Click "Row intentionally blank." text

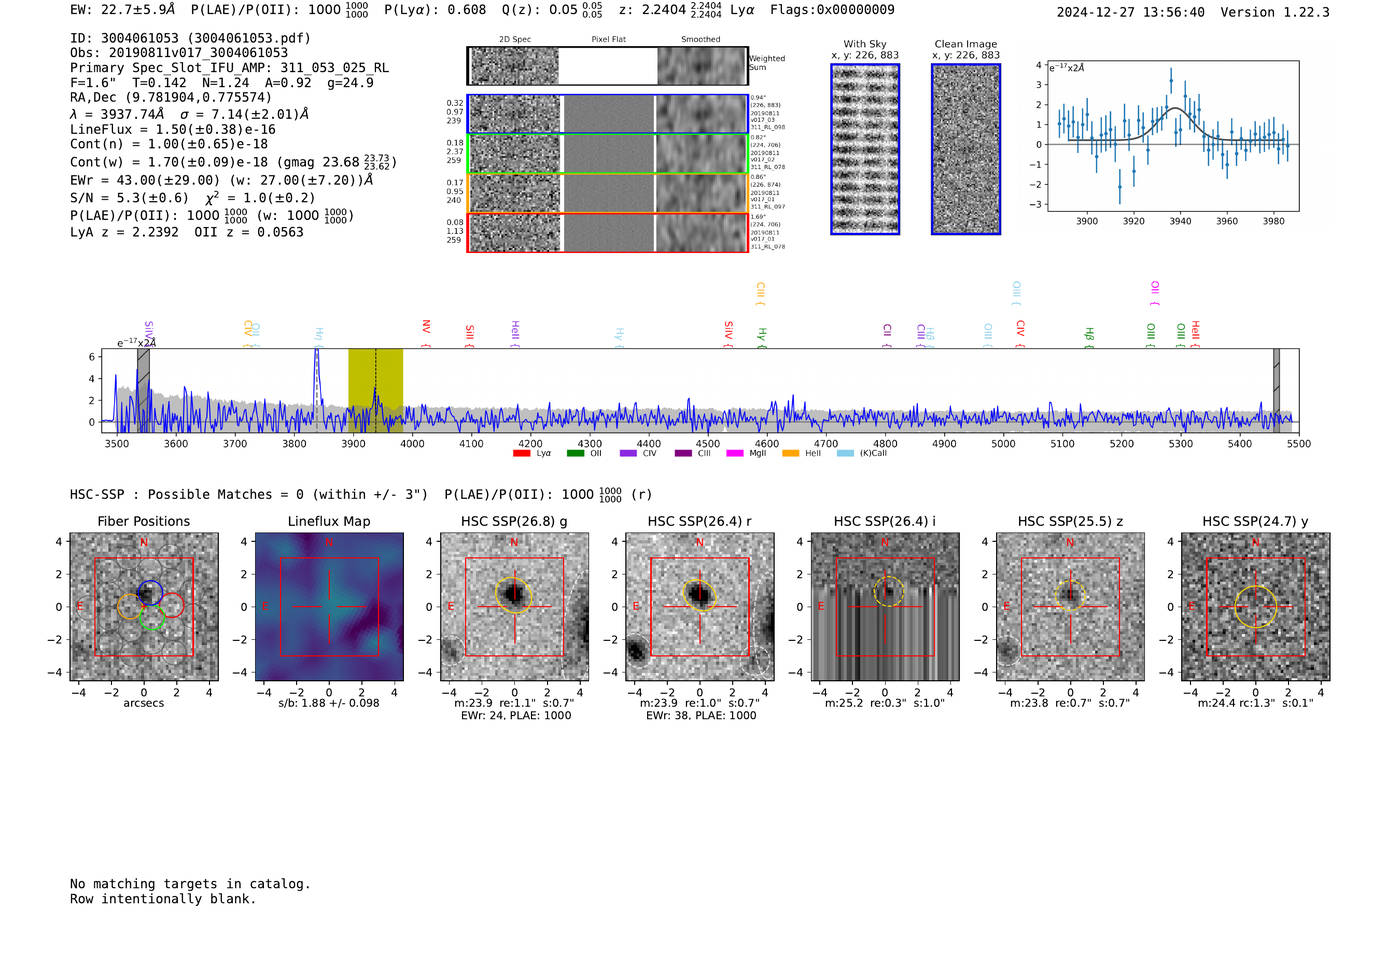(x=163, y=899)
